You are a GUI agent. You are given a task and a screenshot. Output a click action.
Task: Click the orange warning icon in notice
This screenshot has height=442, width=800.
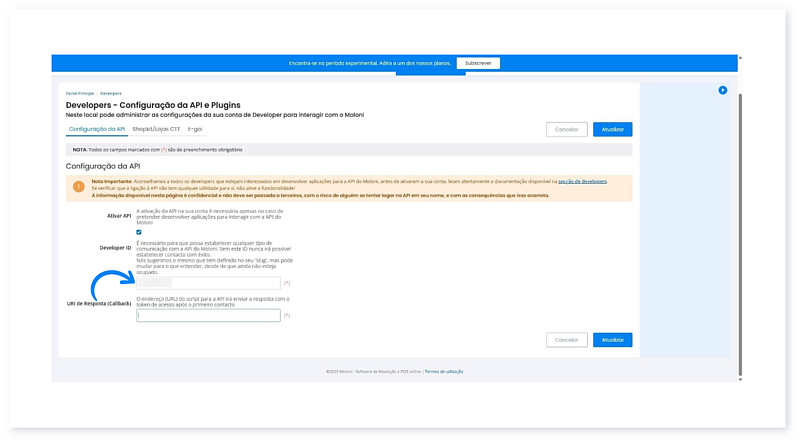tap(79, 186)
